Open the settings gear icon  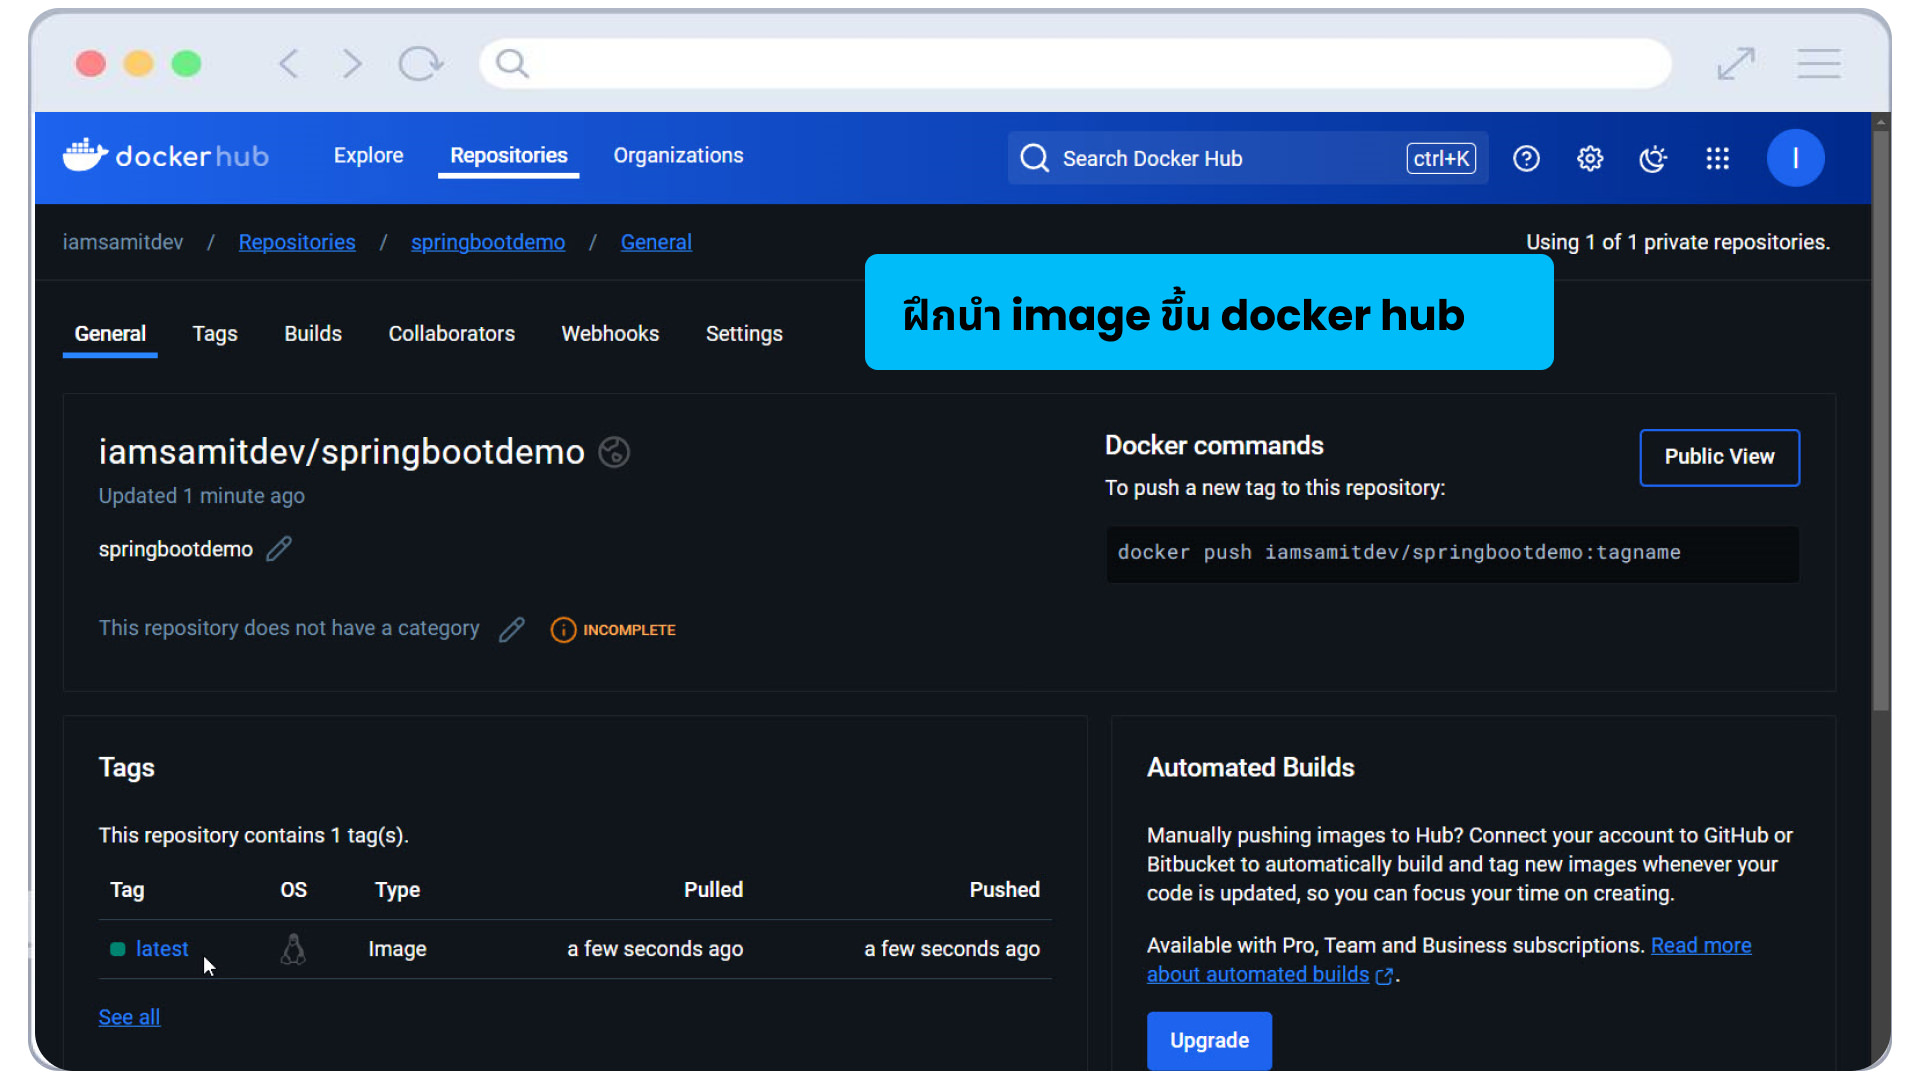[1590, 158]
